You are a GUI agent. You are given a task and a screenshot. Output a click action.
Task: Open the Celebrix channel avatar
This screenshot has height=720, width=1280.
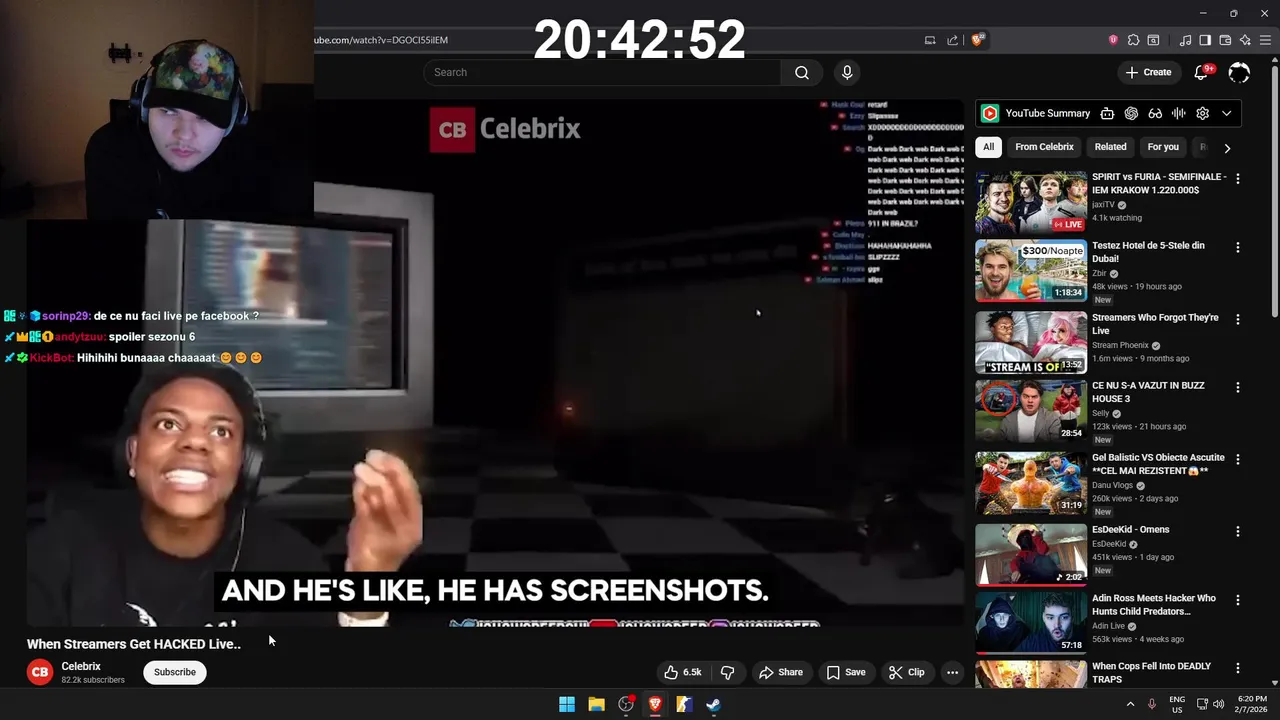40,672
